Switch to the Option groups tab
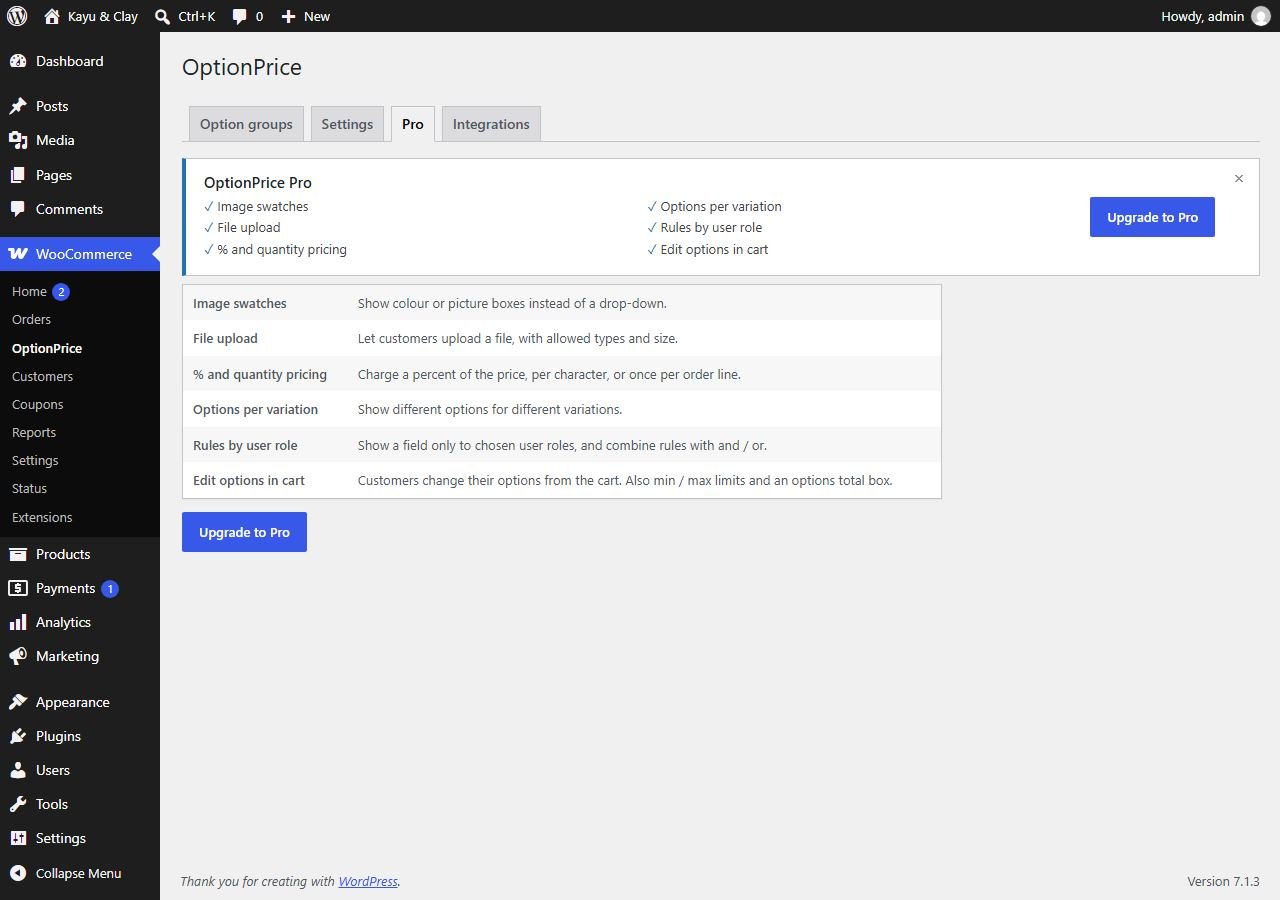The image size is (1280, 900). click(x=246, y=124)
